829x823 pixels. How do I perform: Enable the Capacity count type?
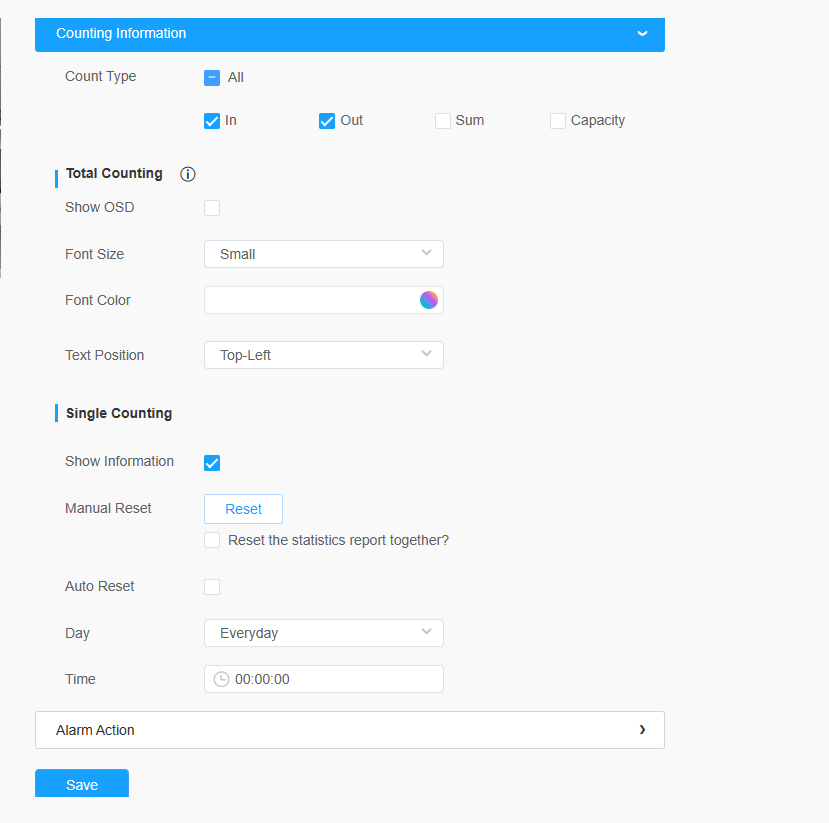point(558,121)
